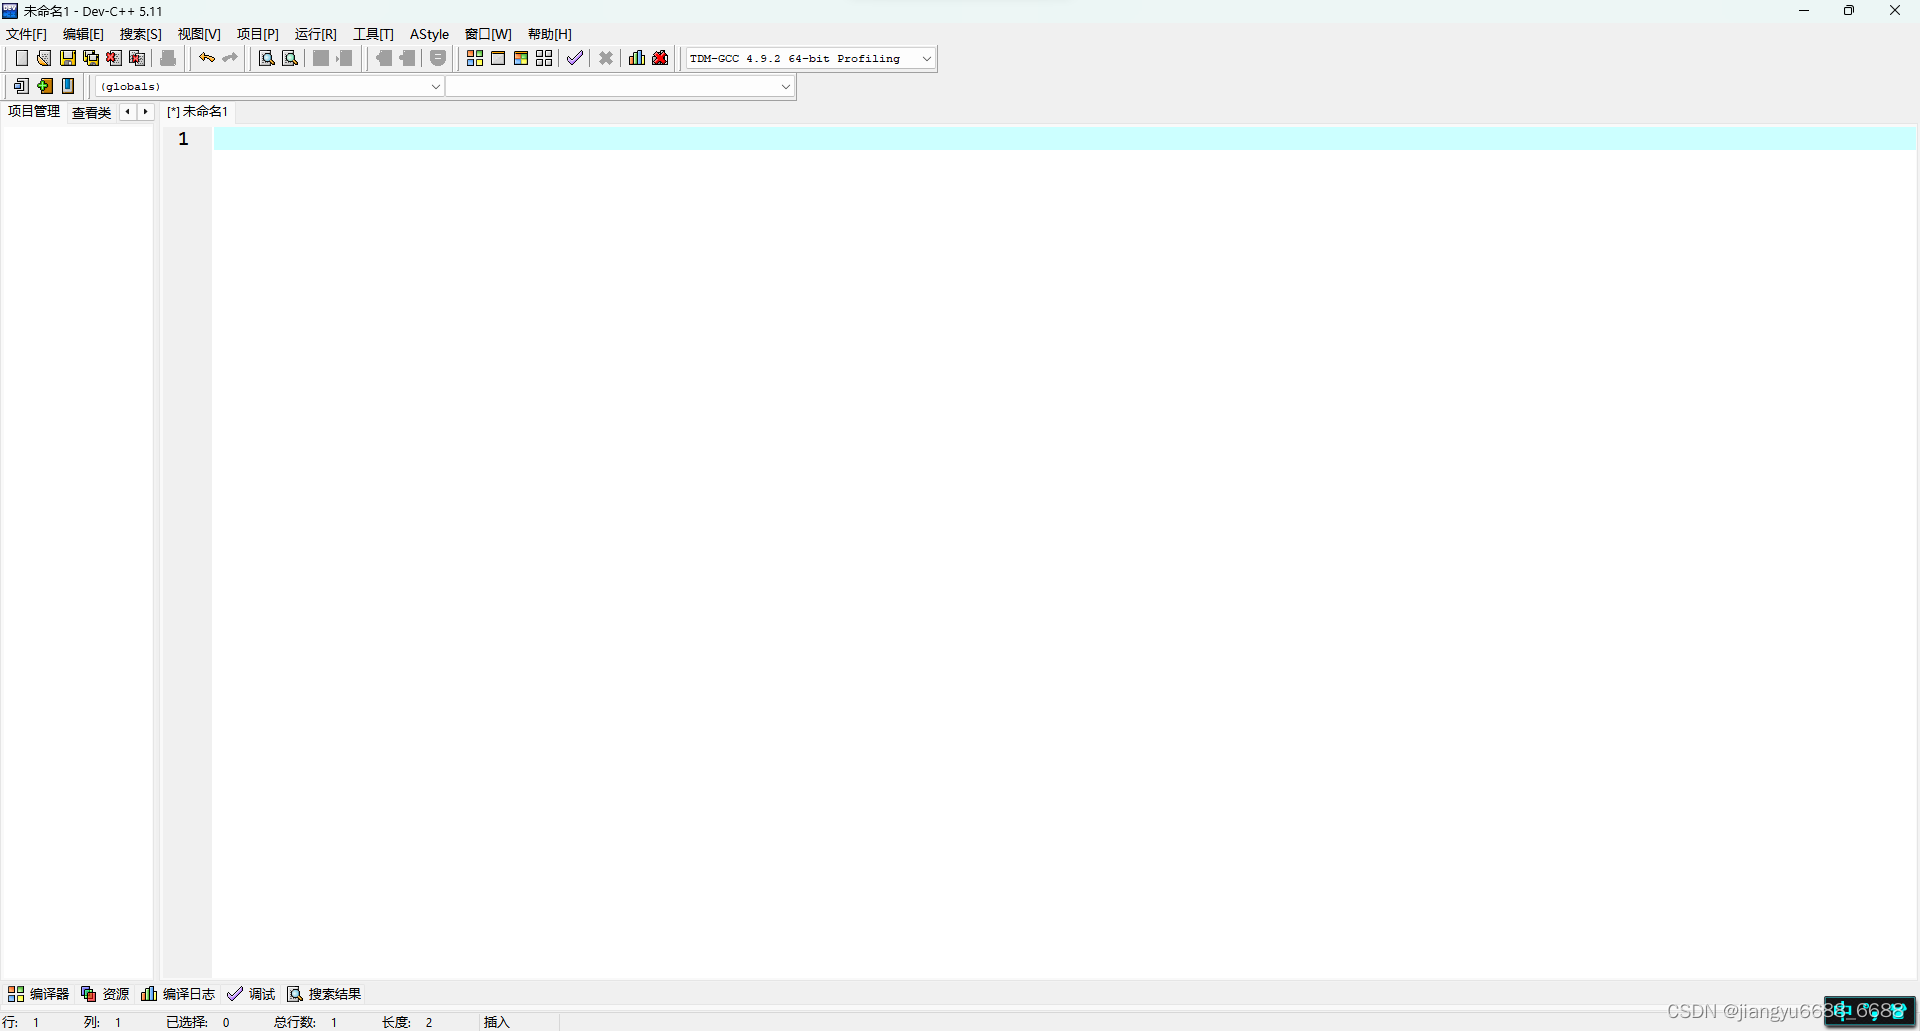Viewport: 1920px width, 1031px height.
Task: Redo the last edit
Action: pos(230,58)
